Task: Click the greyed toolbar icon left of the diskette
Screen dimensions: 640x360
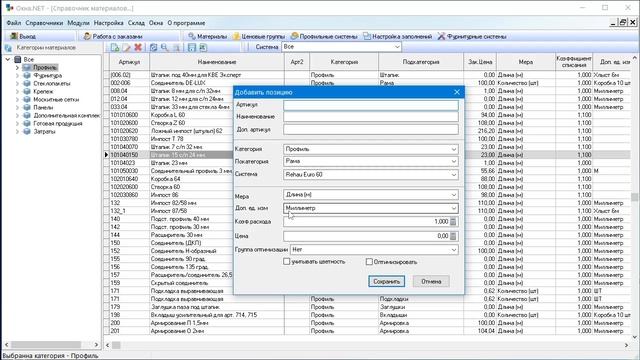Action: coord(176,47)
